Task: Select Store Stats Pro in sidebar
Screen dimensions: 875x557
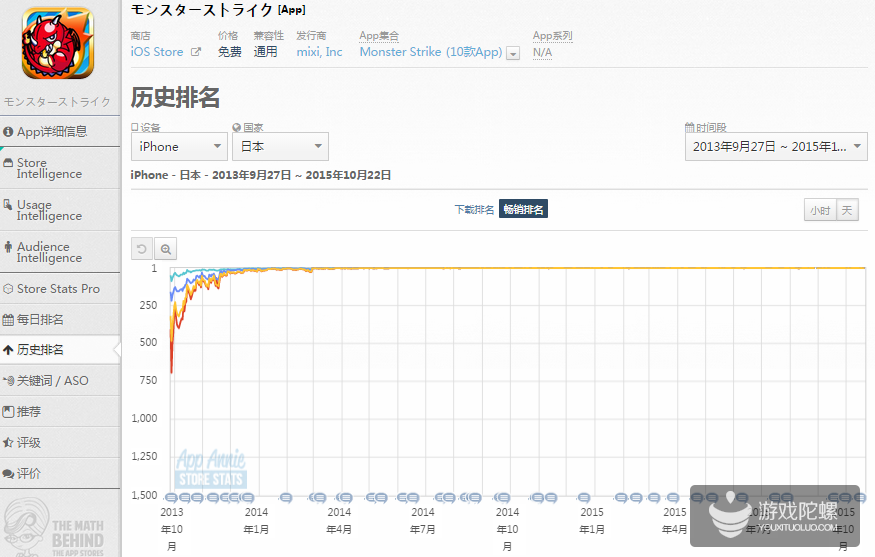Action: 60,289
